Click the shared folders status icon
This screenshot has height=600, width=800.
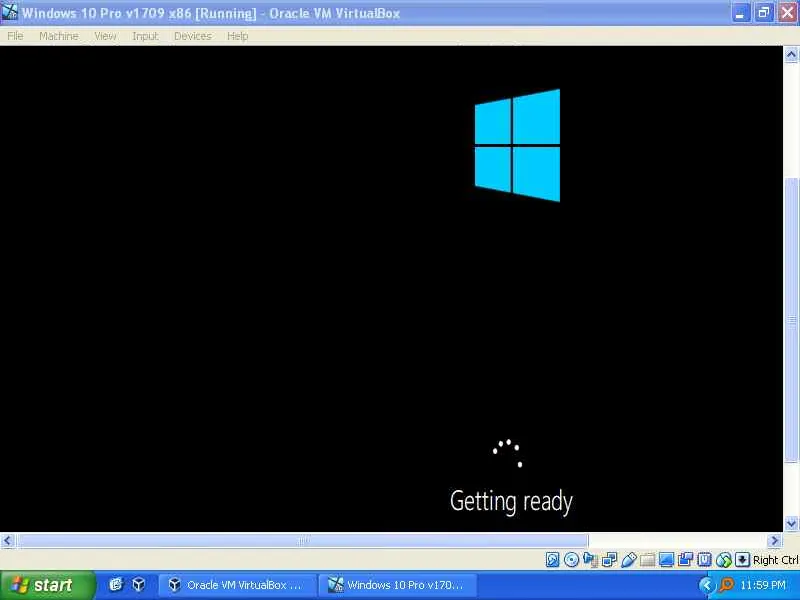point(647,560)
